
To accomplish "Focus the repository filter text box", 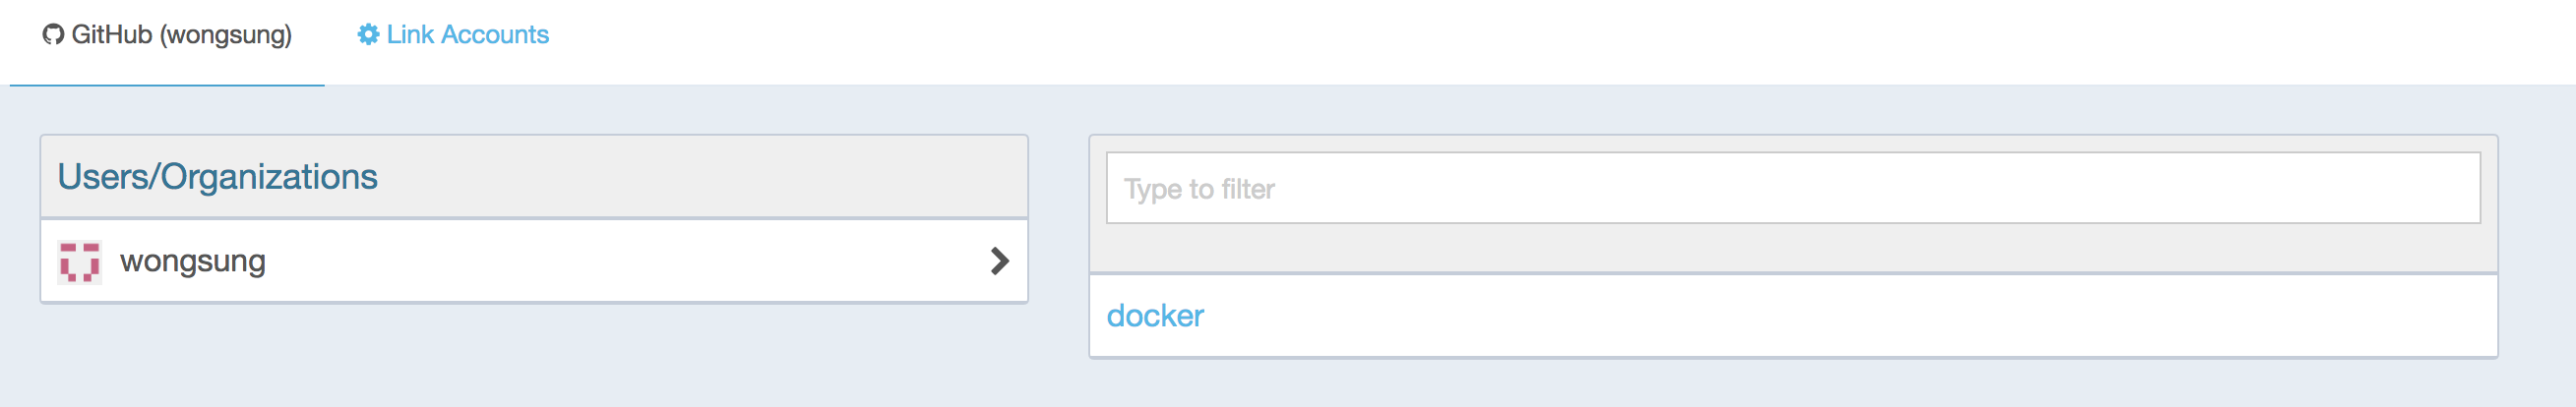I will tap(1793, 188).
